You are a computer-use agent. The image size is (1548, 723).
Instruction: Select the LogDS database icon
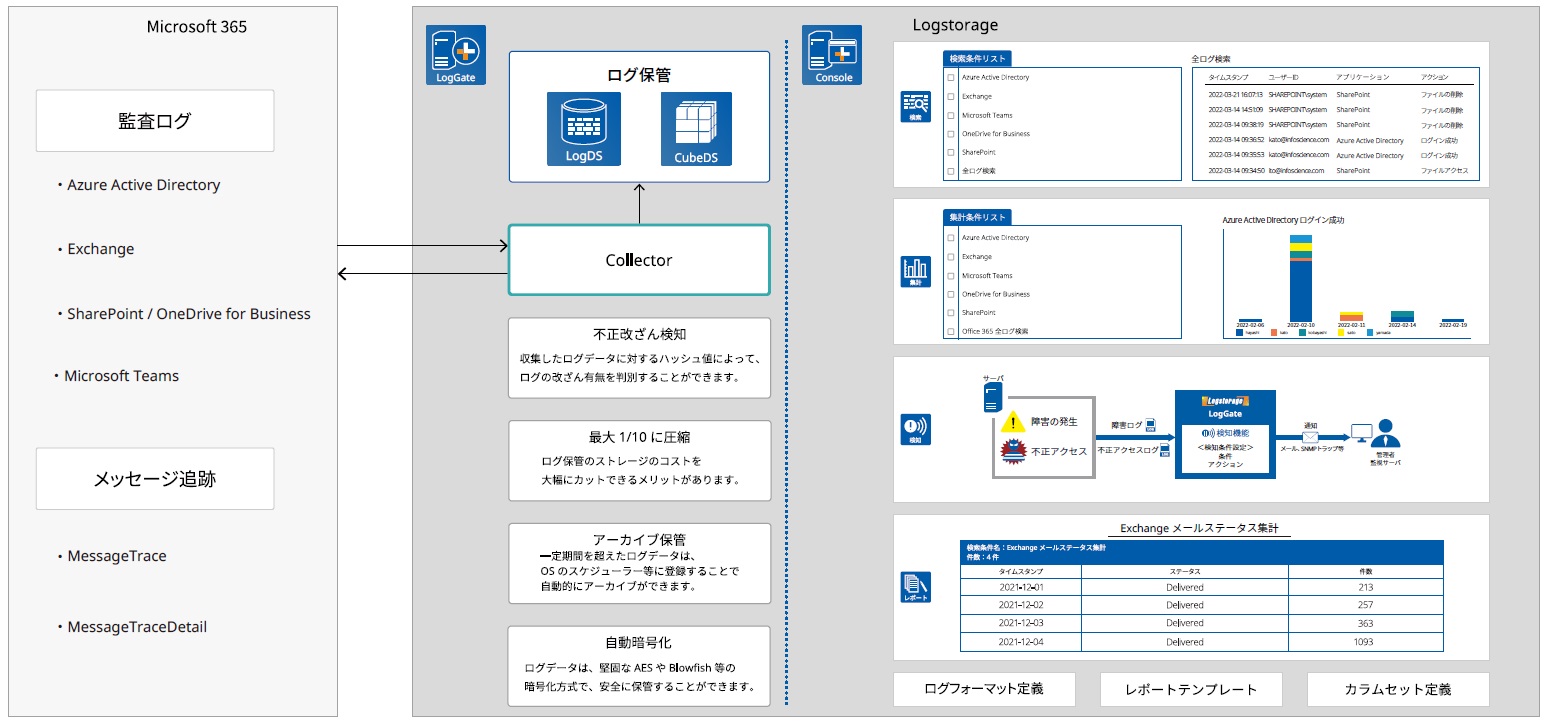(583, 129)
